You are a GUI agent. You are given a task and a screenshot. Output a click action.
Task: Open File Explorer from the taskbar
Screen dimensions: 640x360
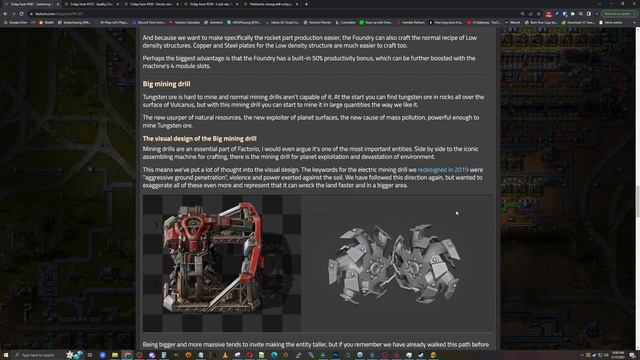(x=115, y=355)
